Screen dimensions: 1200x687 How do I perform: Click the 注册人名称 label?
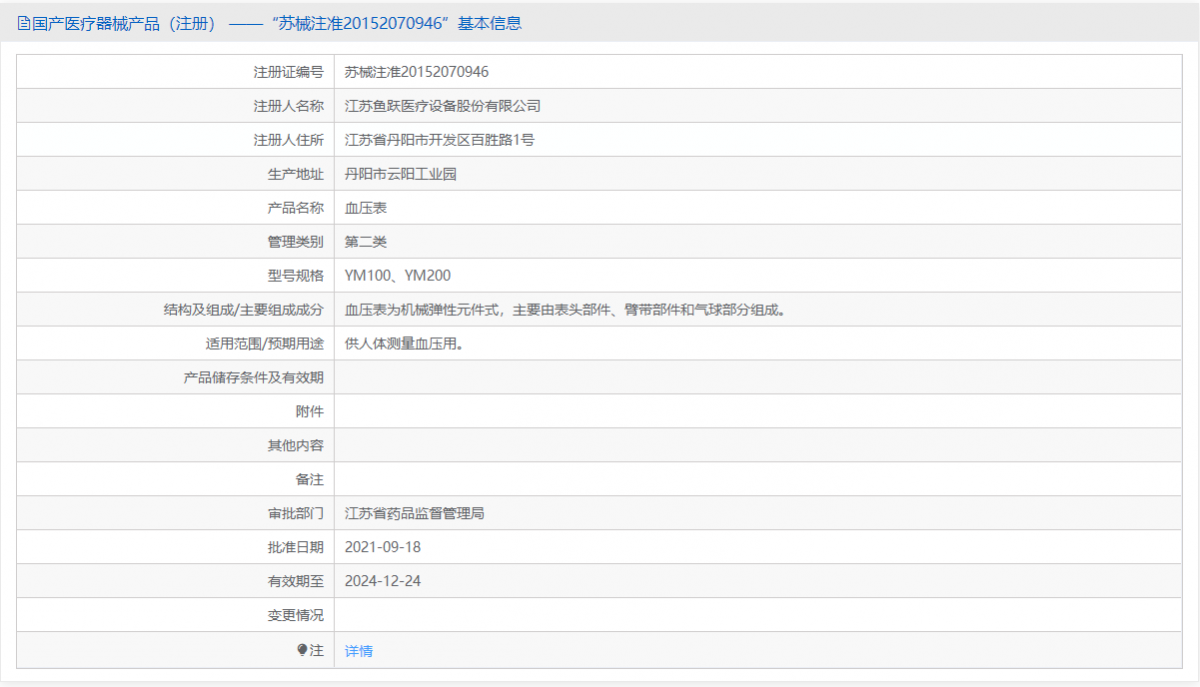coord(289,106)
